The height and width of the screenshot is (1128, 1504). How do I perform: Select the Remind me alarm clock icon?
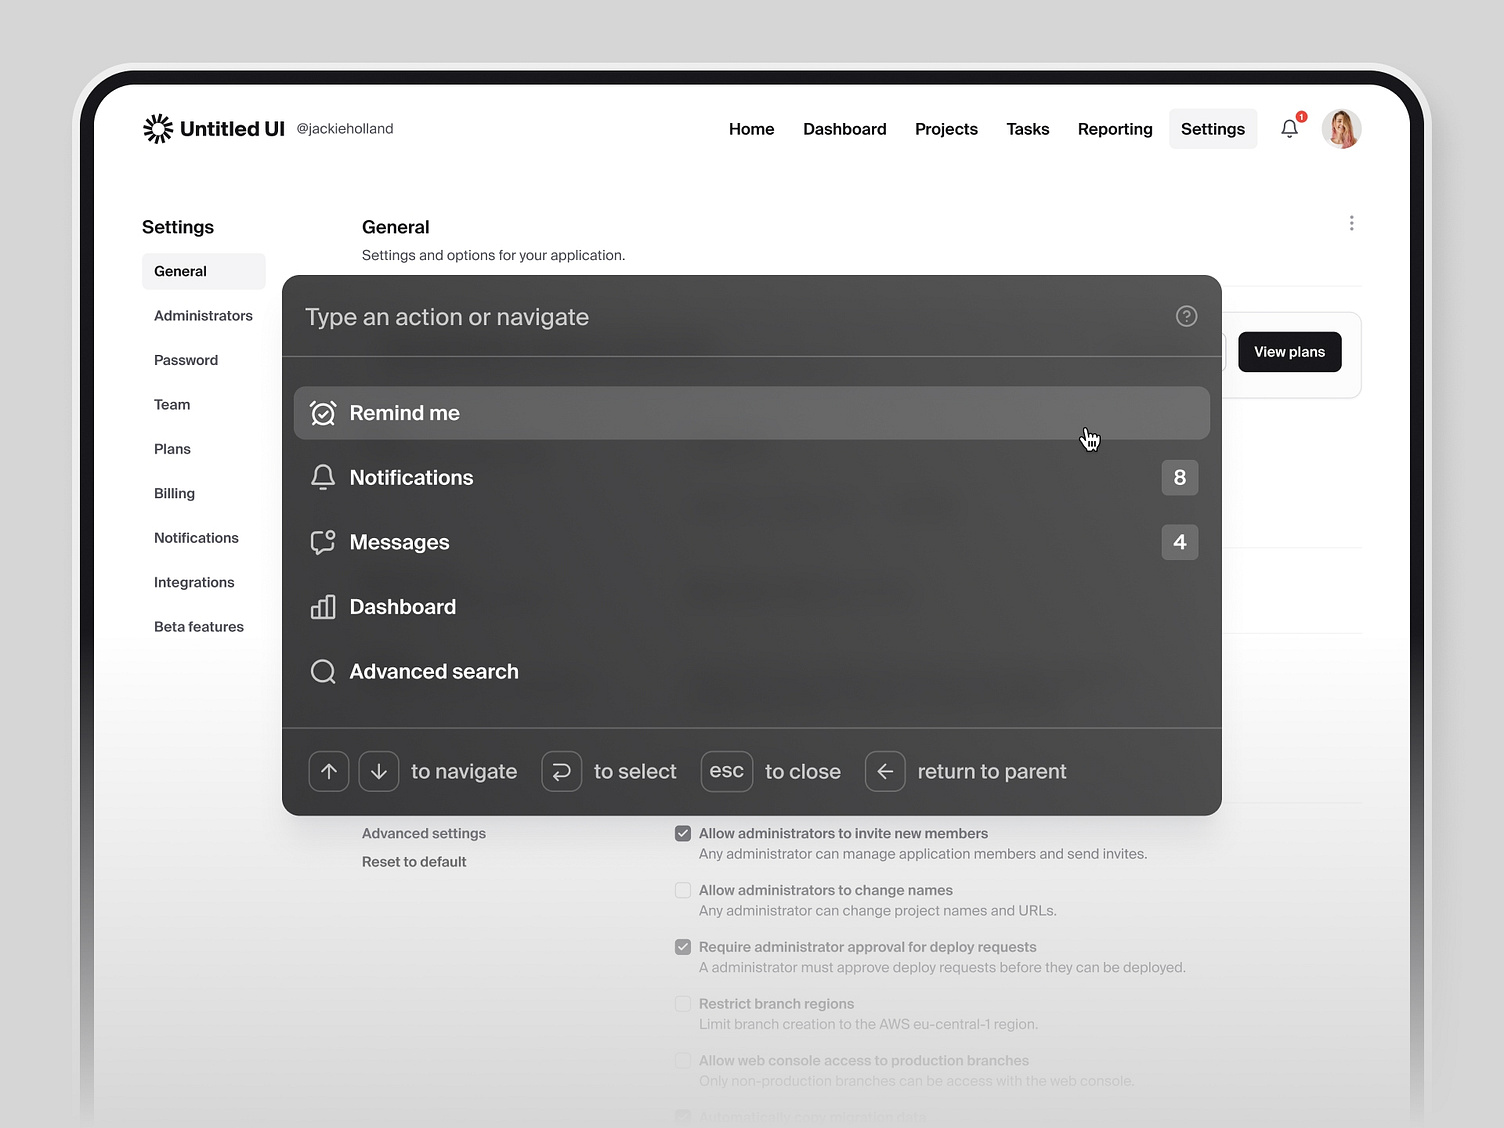tap(322, 412)
